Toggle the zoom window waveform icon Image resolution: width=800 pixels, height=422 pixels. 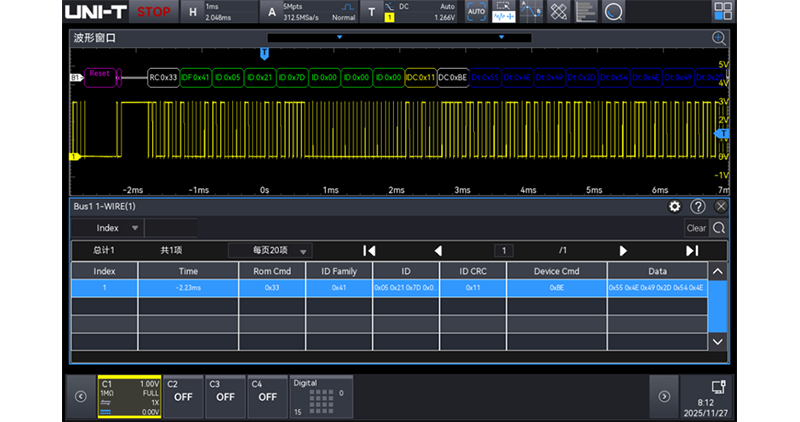pyautogui.click(x=503, y=12)
